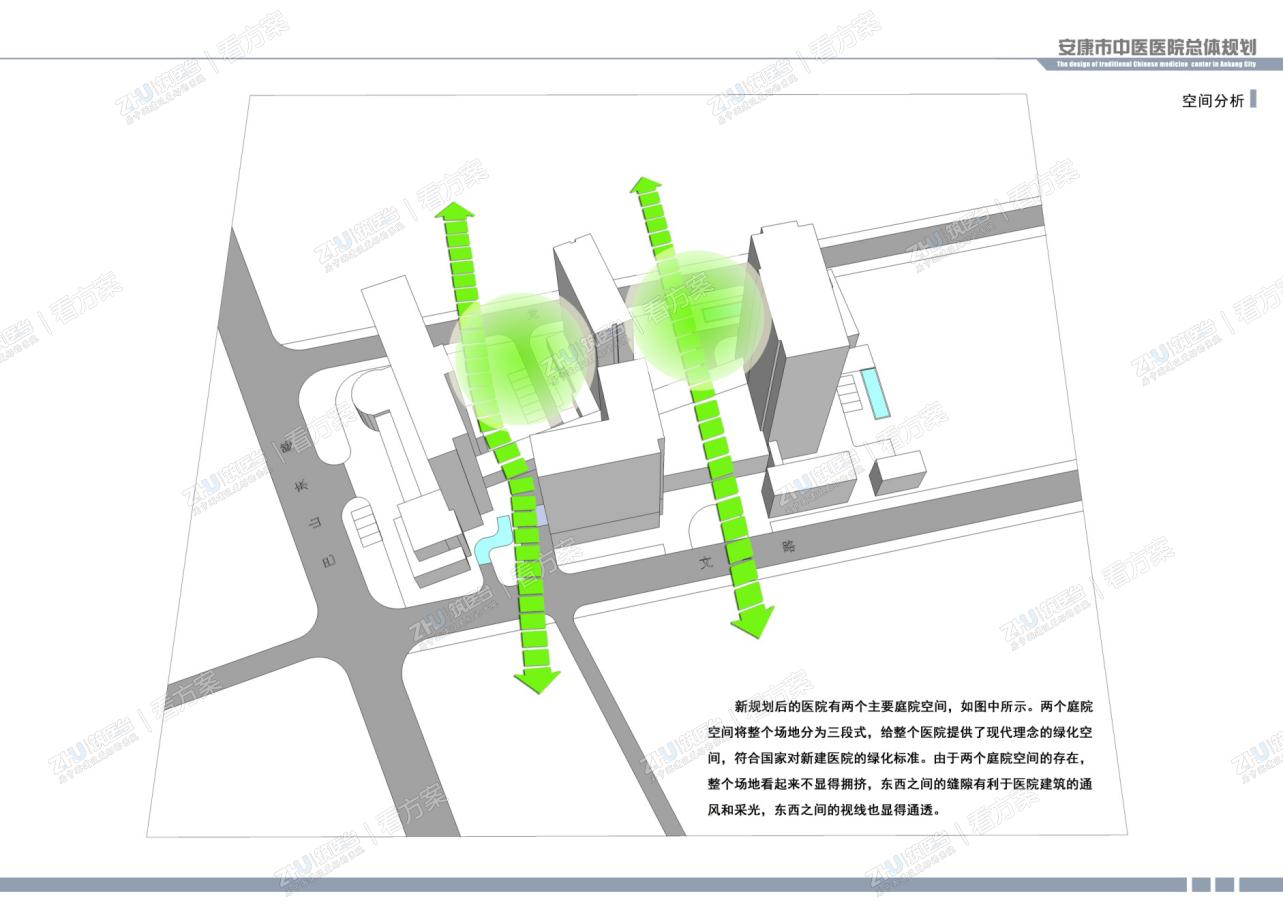The width and height of the screenshot is (1283, 907).
Task: Click the 空间分析 section label
Action: [1212, 101]
